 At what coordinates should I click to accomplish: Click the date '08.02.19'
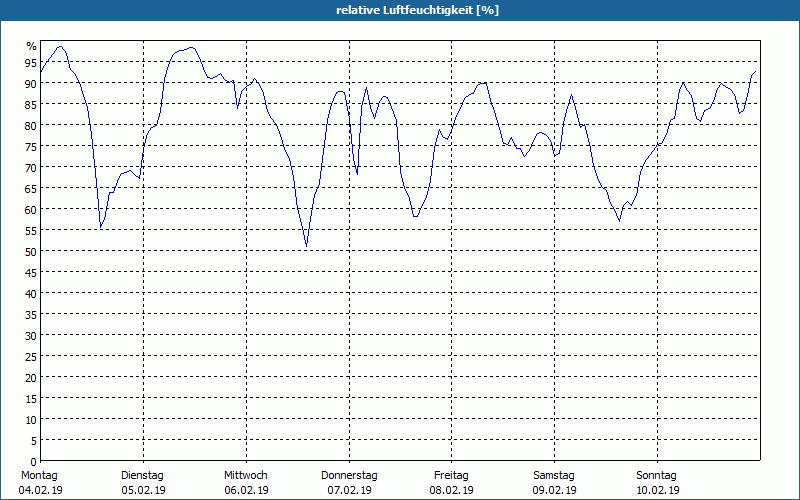point(452,490)
